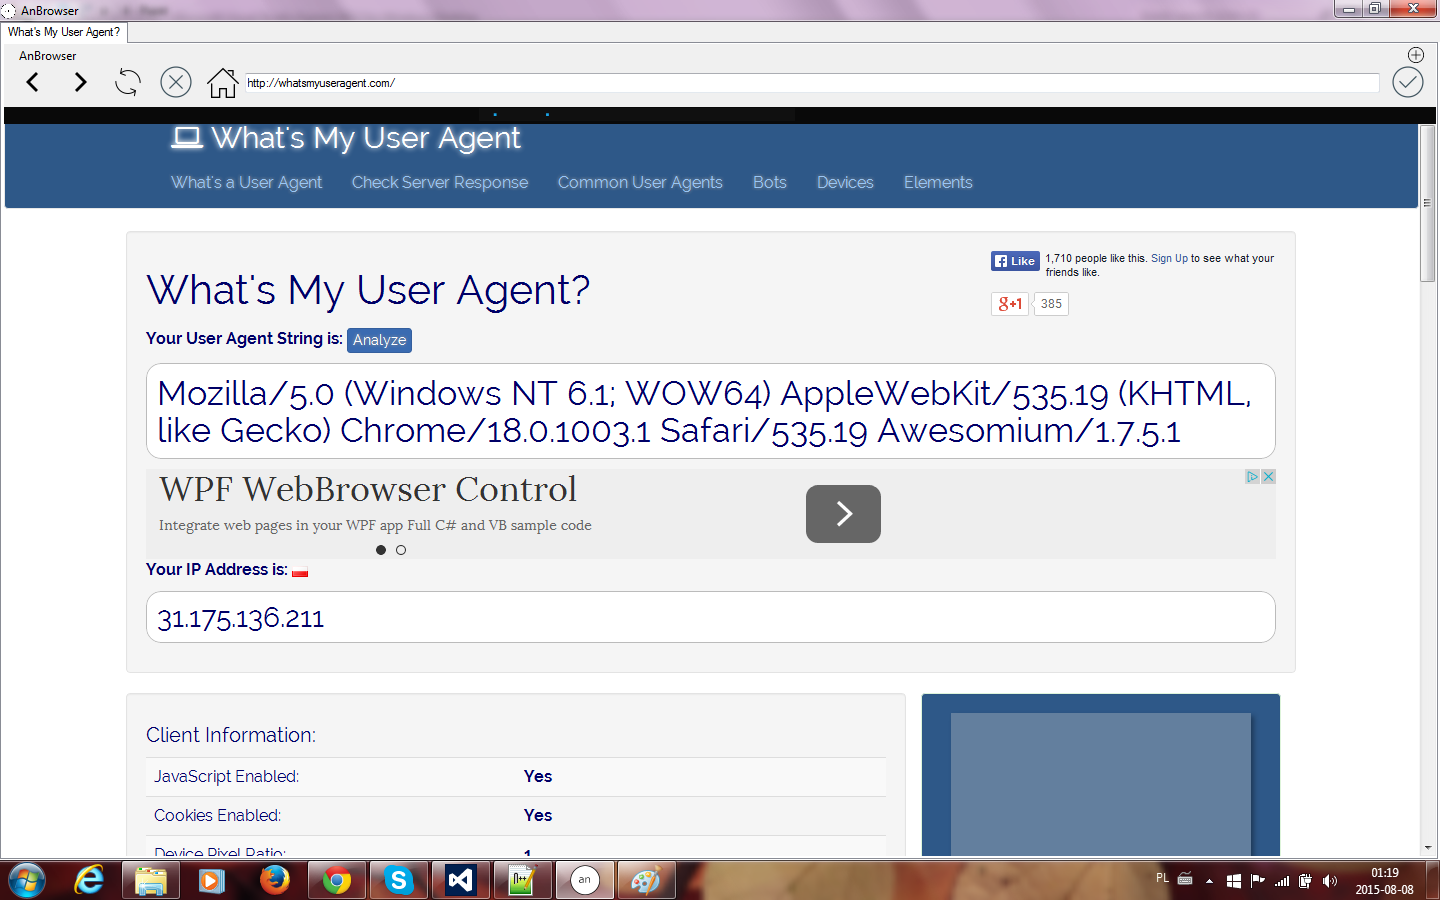Stop loading with the circled X icon

click(176, 82)
